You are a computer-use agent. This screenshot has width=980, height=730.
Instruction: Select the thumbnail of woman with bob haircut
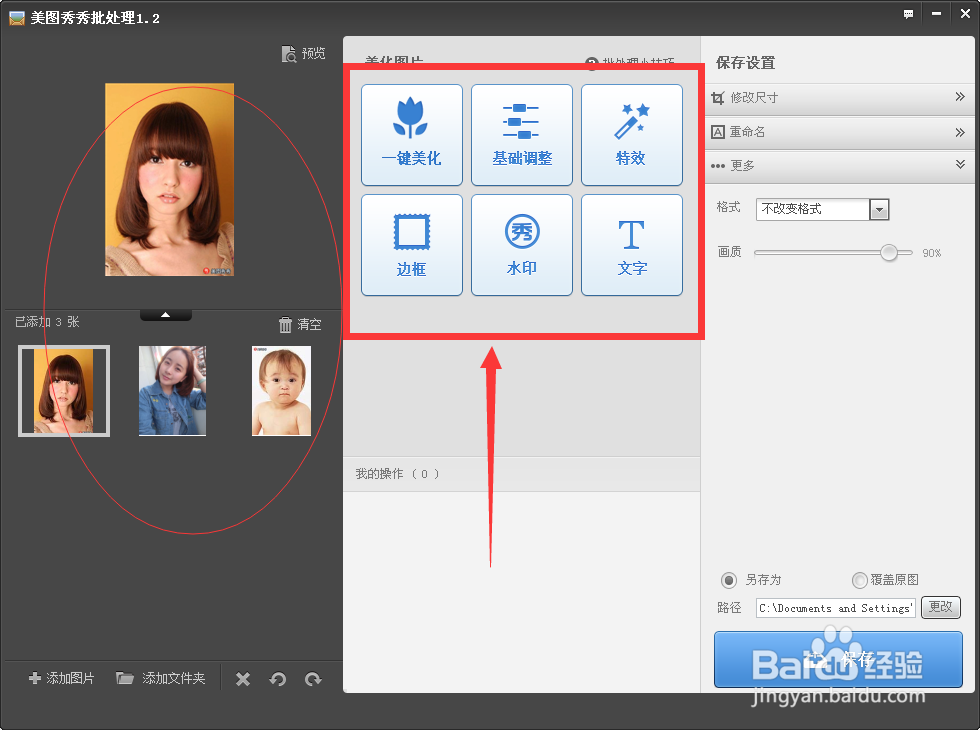click(64, 391)
